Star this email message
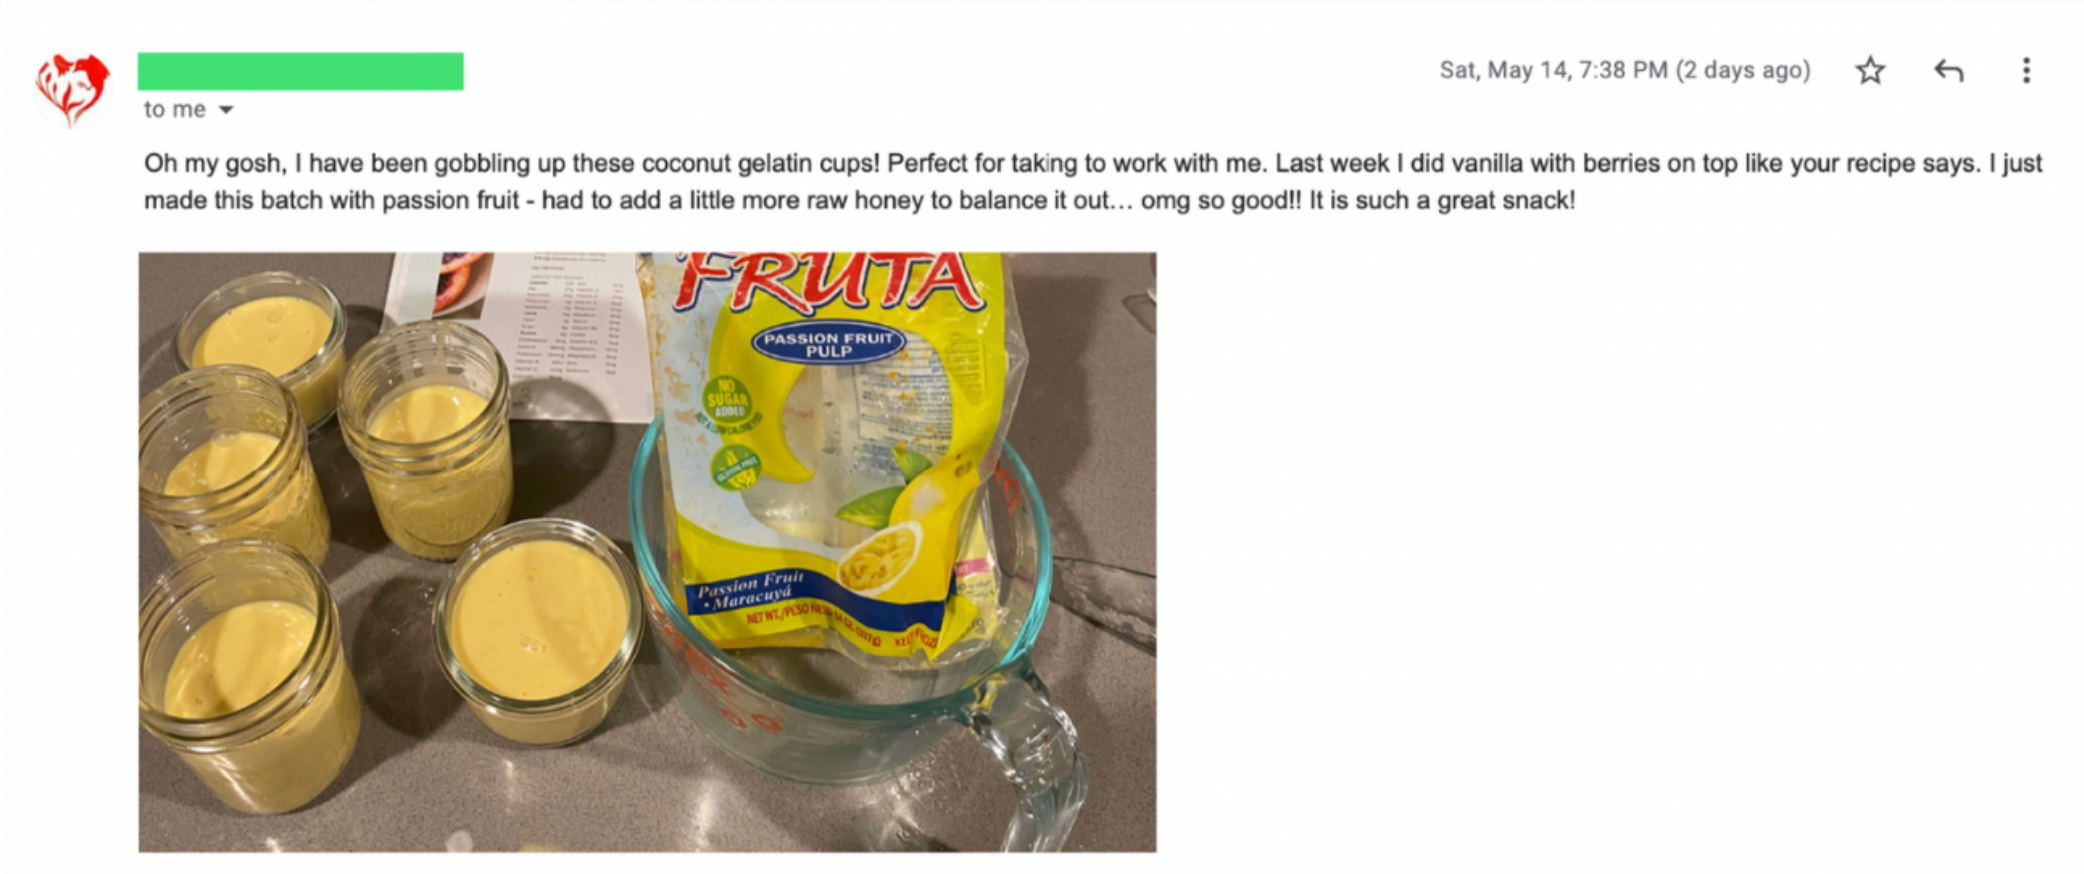2084x874 pixels. click(x=1870, y=71)
